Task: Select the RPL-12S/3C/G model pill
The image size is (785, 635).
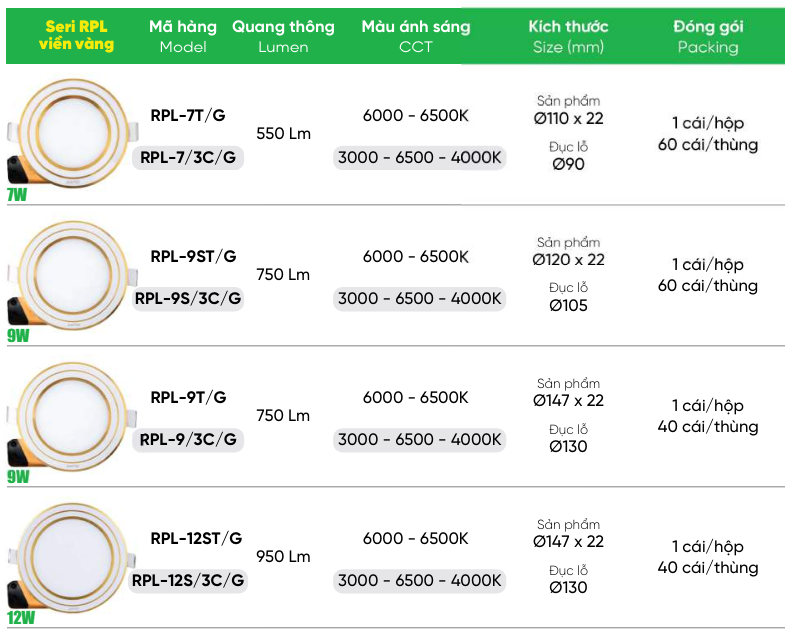Action: pos(188,581)
